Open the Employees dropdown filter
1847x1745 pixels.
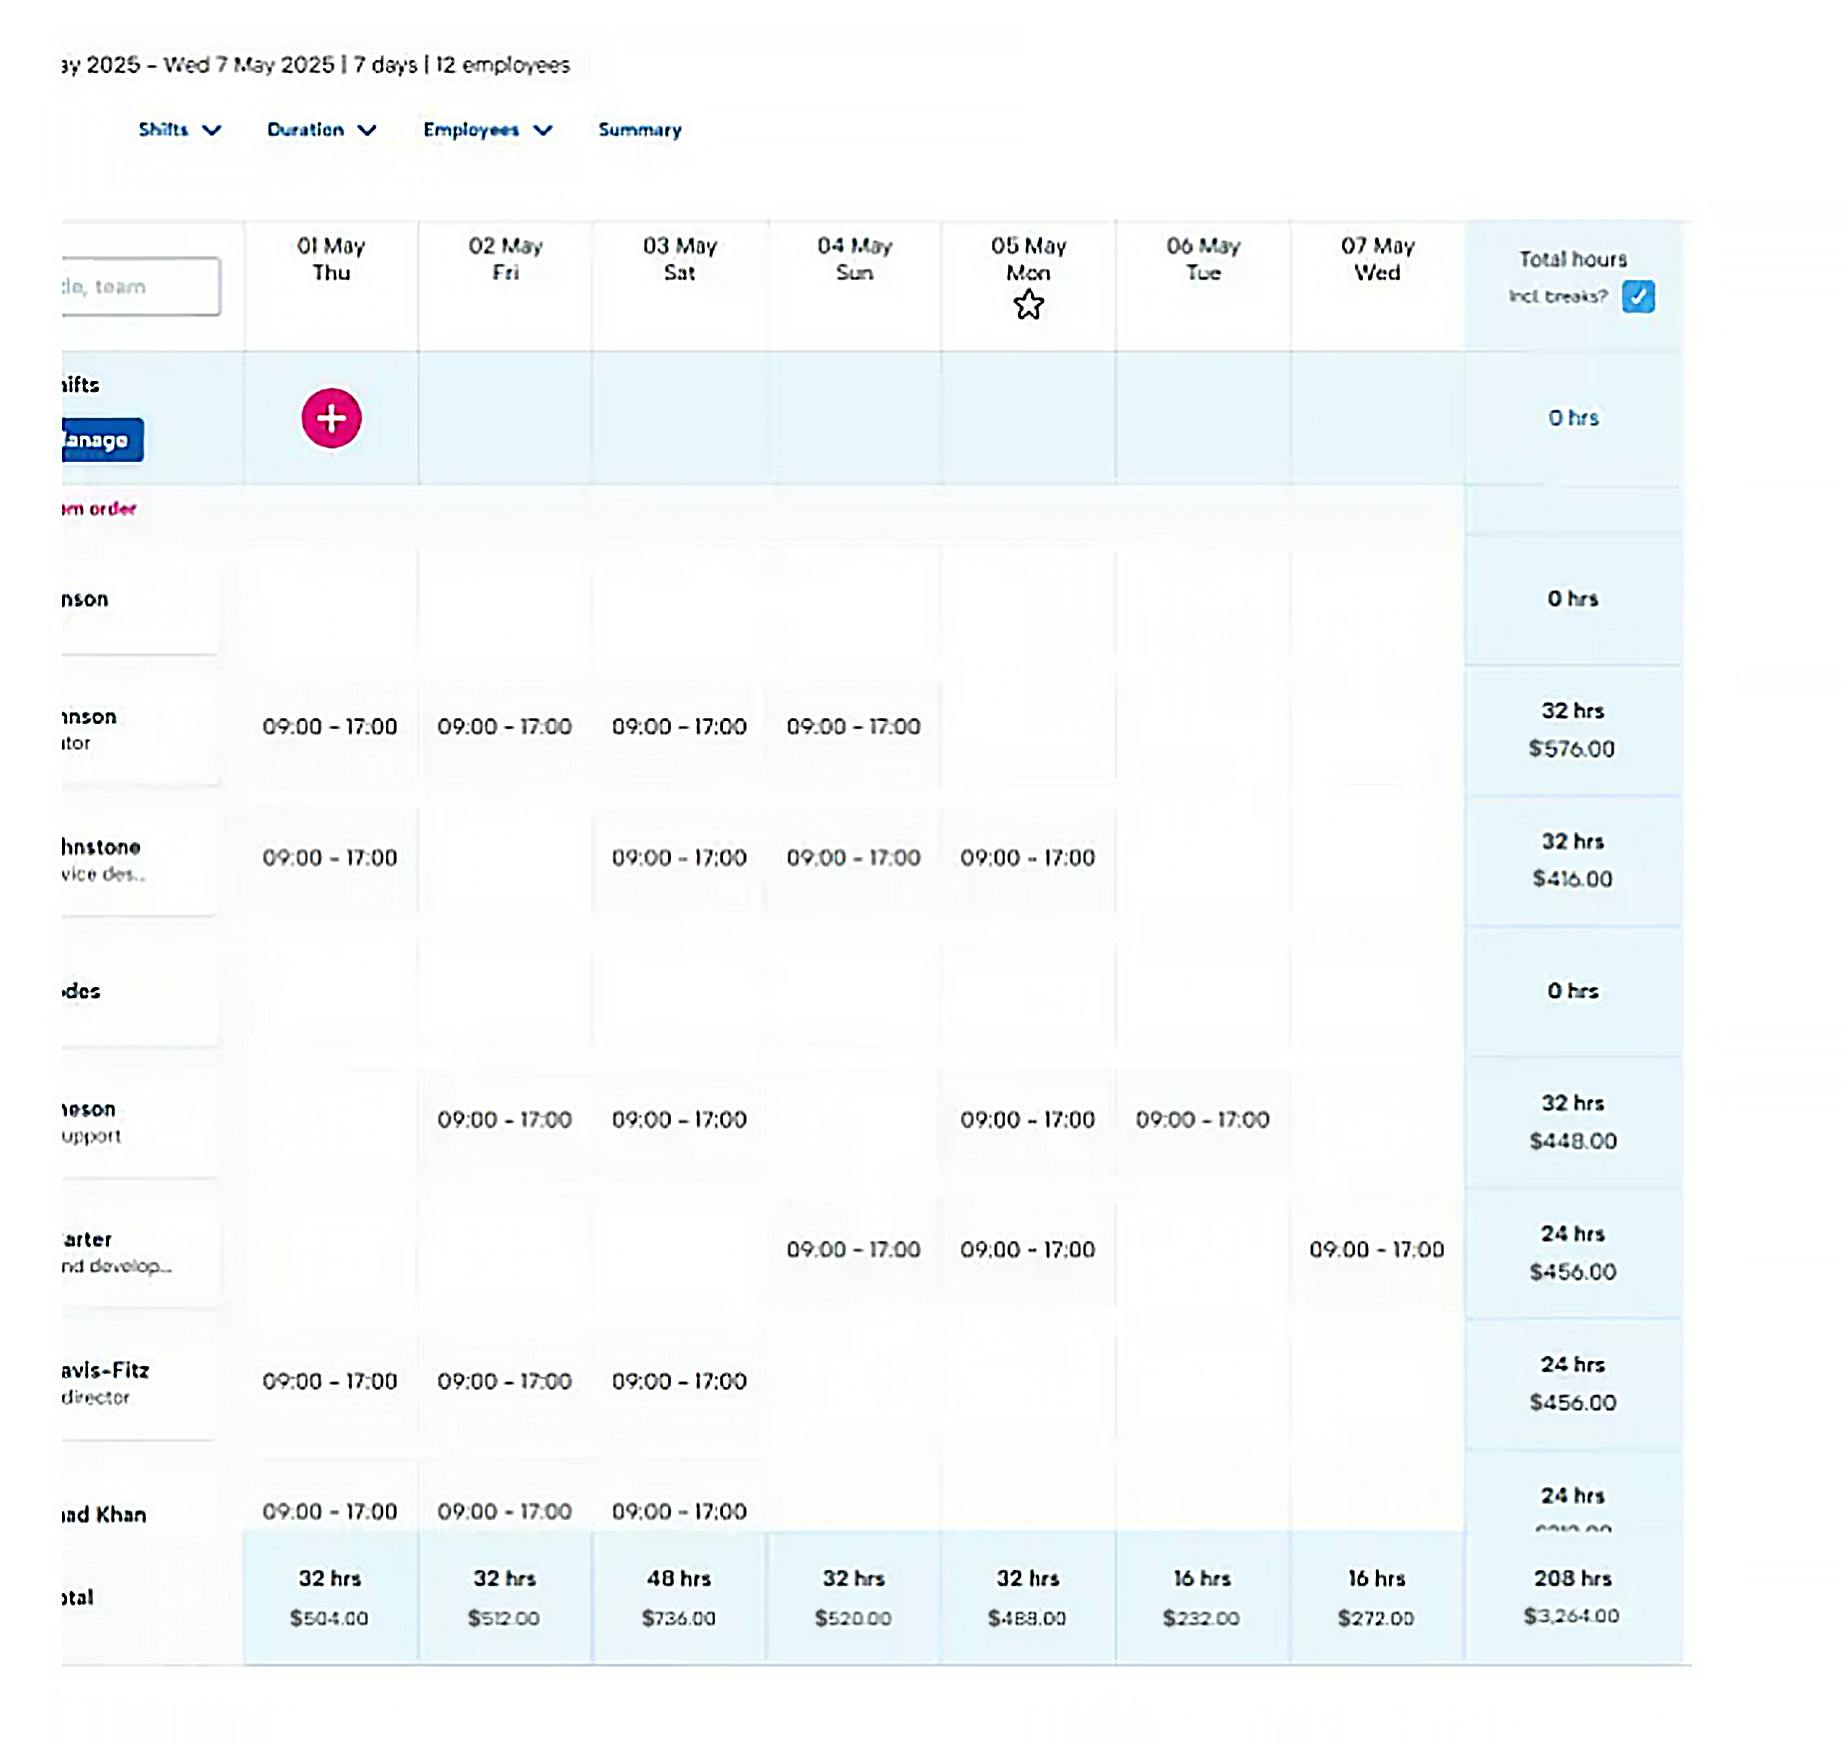click(487, 130)
